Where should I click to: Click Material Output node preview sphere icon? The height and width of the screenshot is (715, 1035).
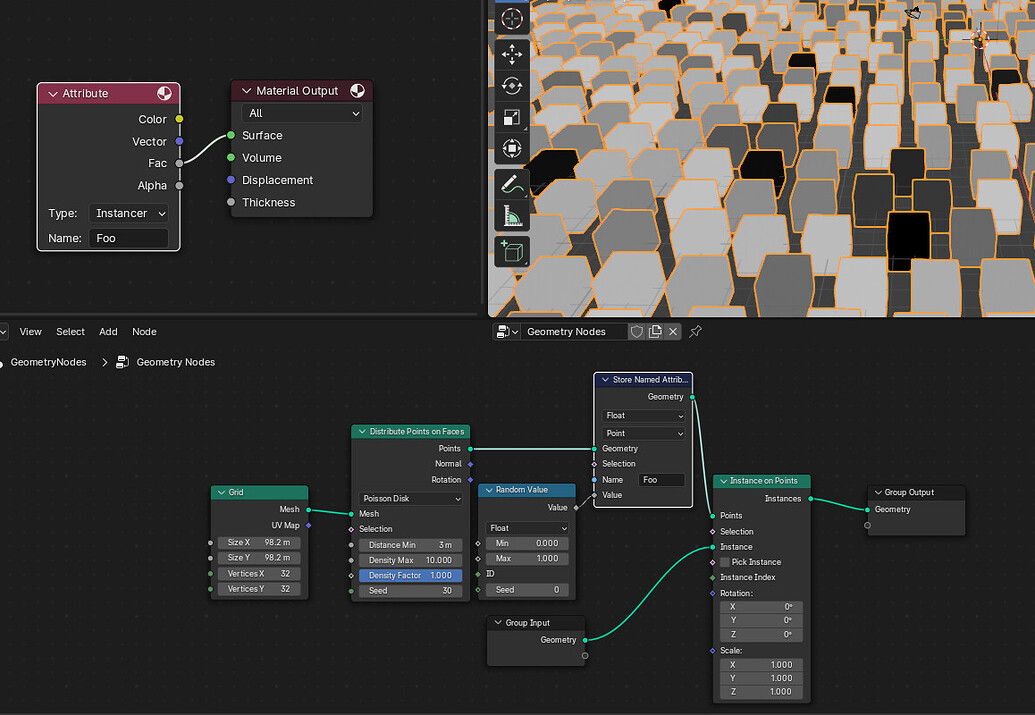[357, 90]
